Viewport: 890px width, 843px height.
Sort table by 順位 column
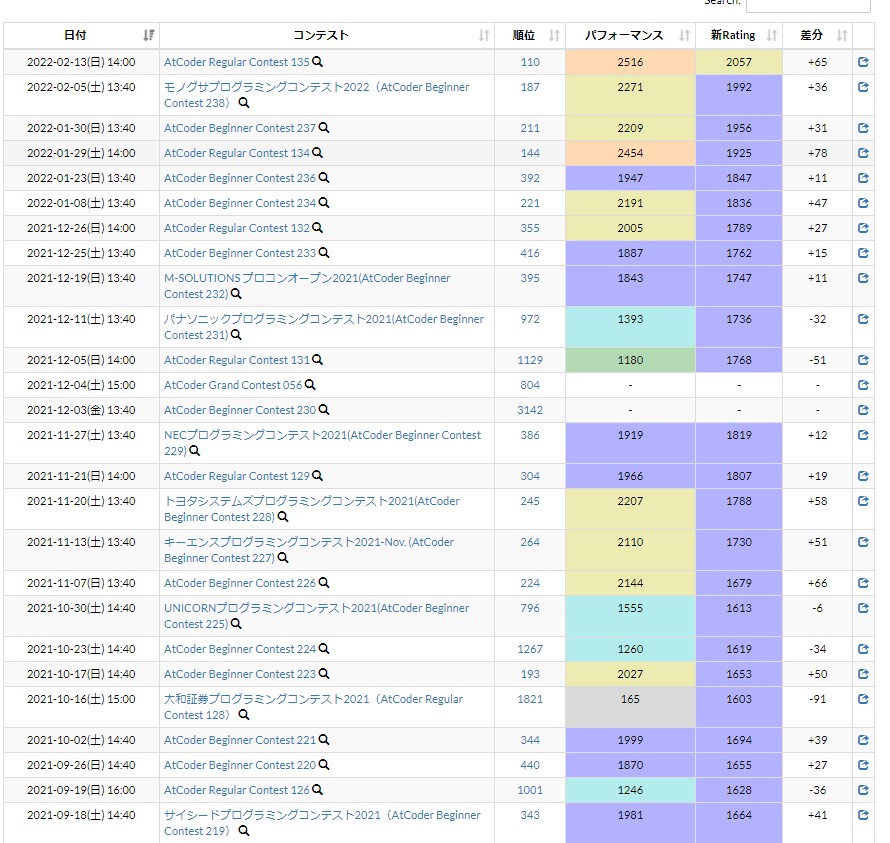tap(530, 35)
